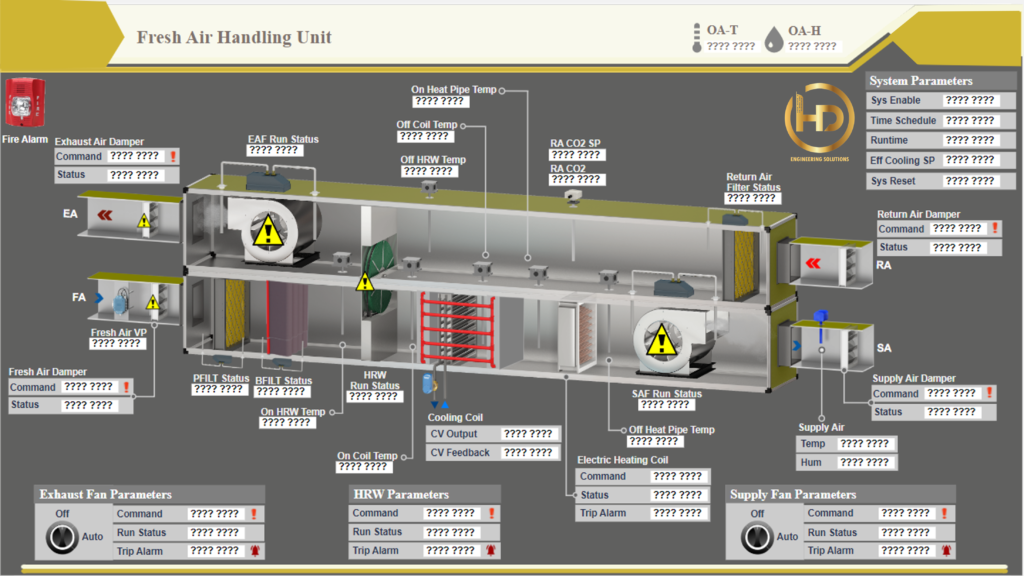
Task: Click the Fire Alarm strobe icon
Action: (x=22, y=104)
